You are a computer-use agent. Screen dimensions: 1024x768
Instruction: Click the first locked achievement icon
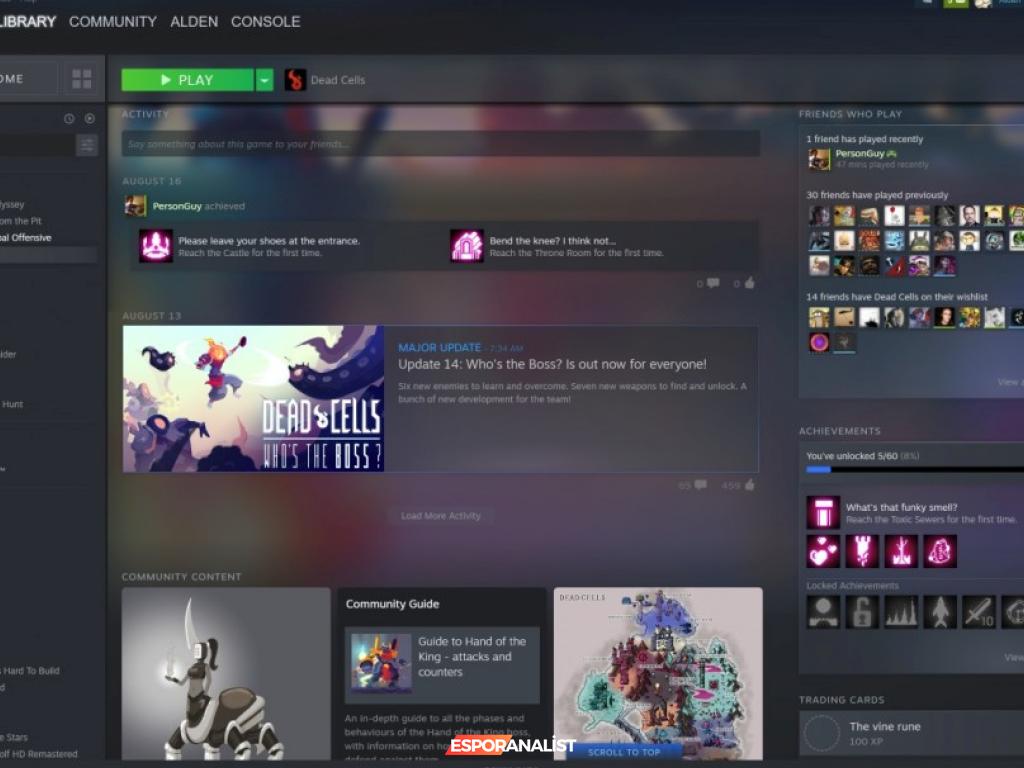tap(823, 612)
